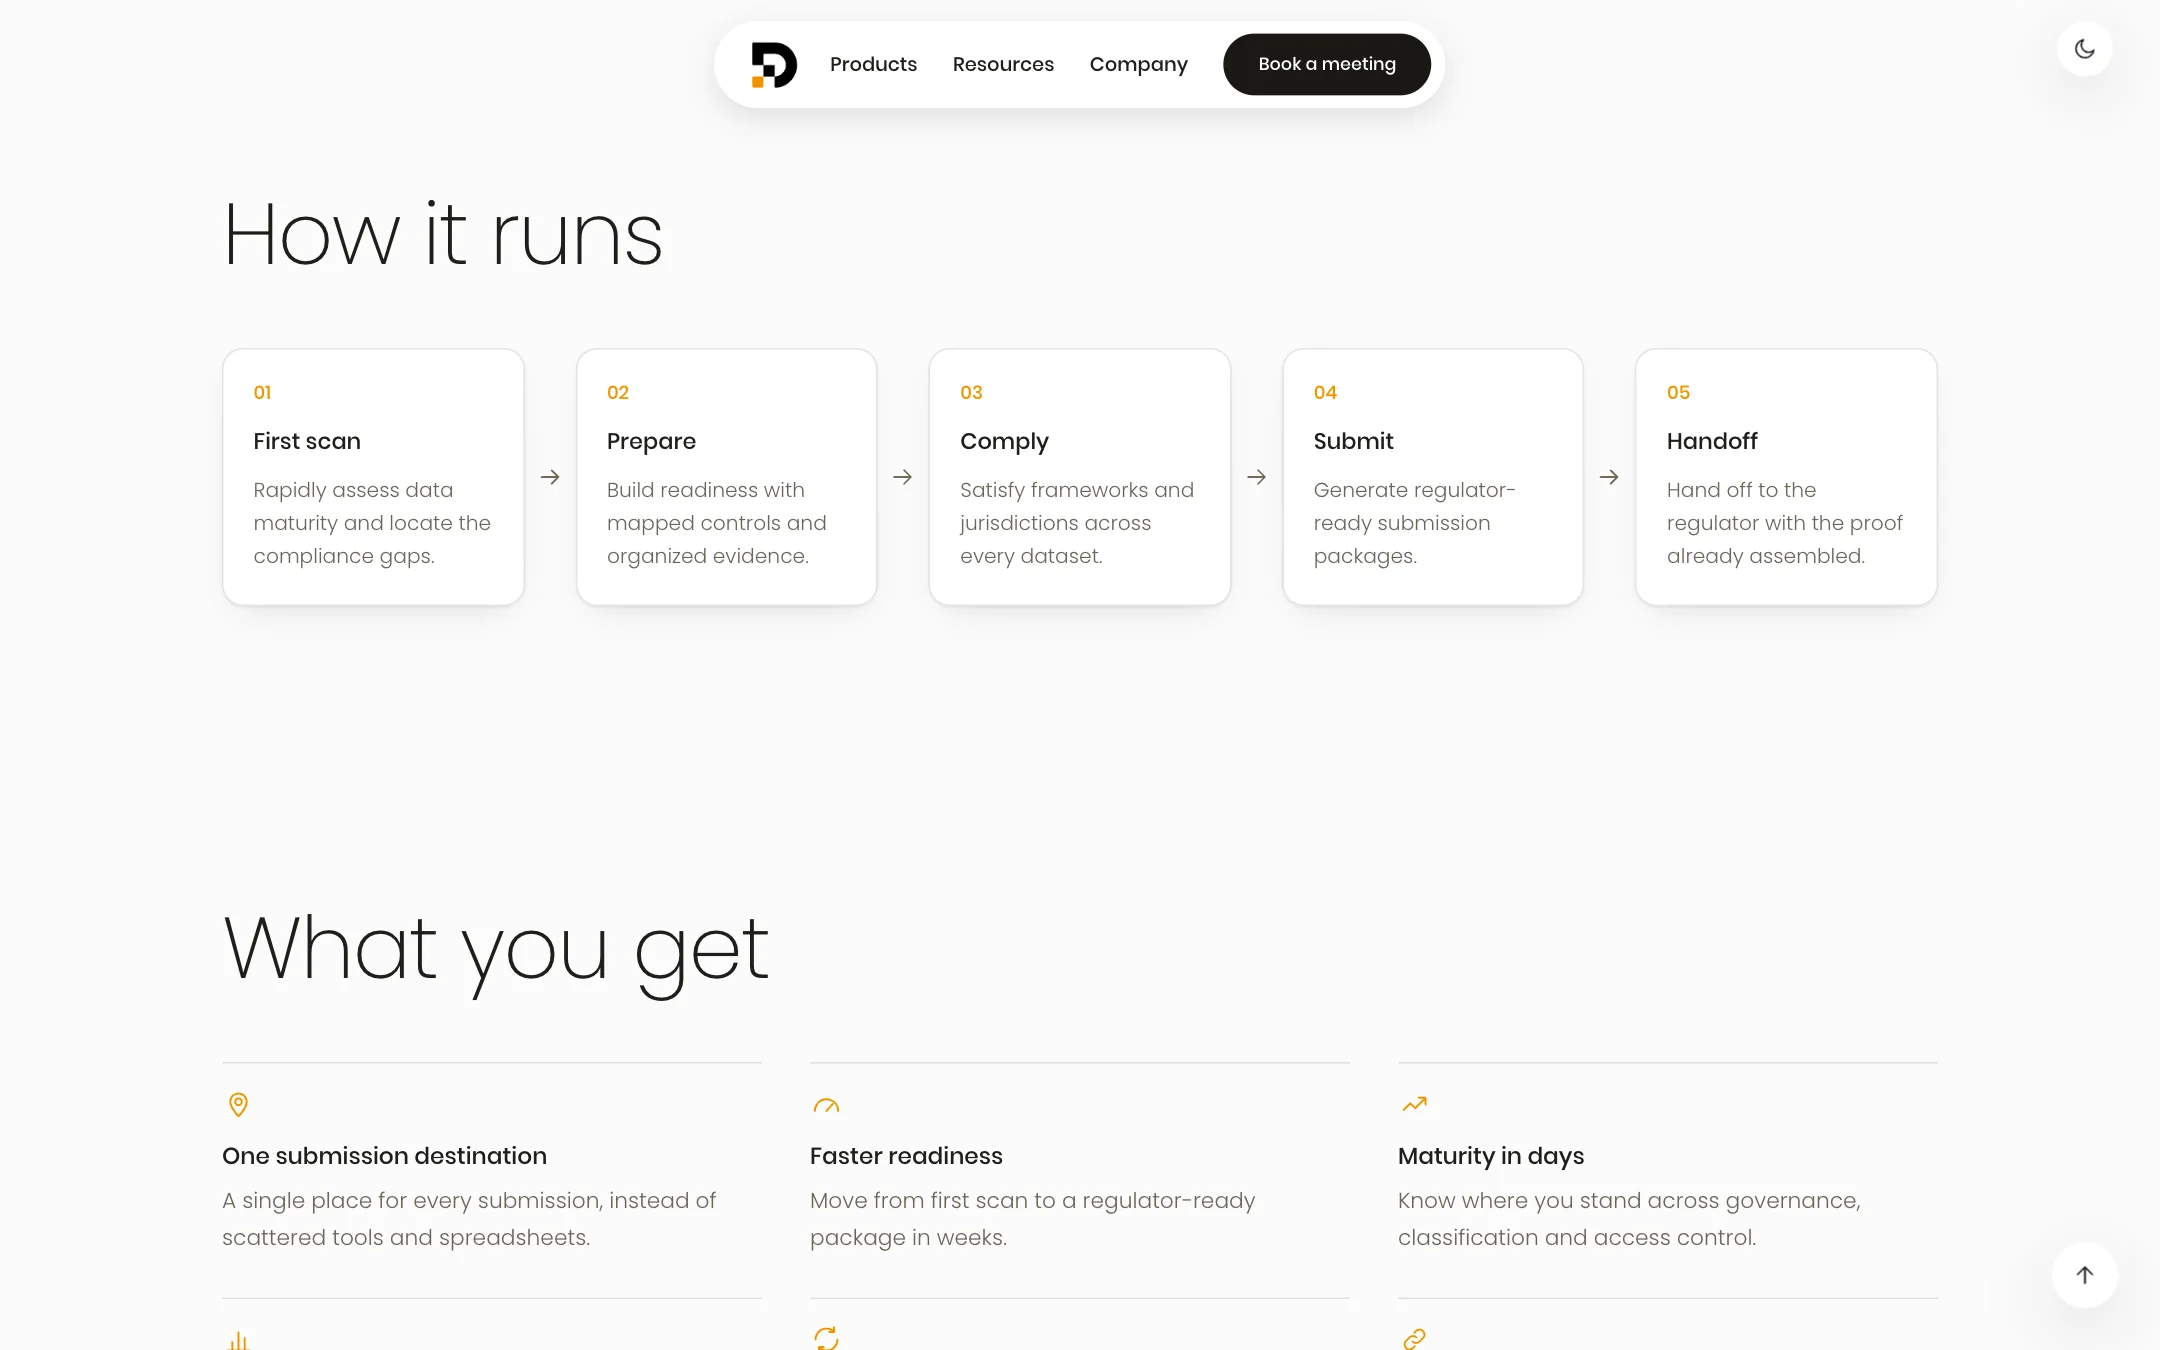Toggle dark mode moon icon
This screenshot has width=2160, height=1350.
(2084, 49)
